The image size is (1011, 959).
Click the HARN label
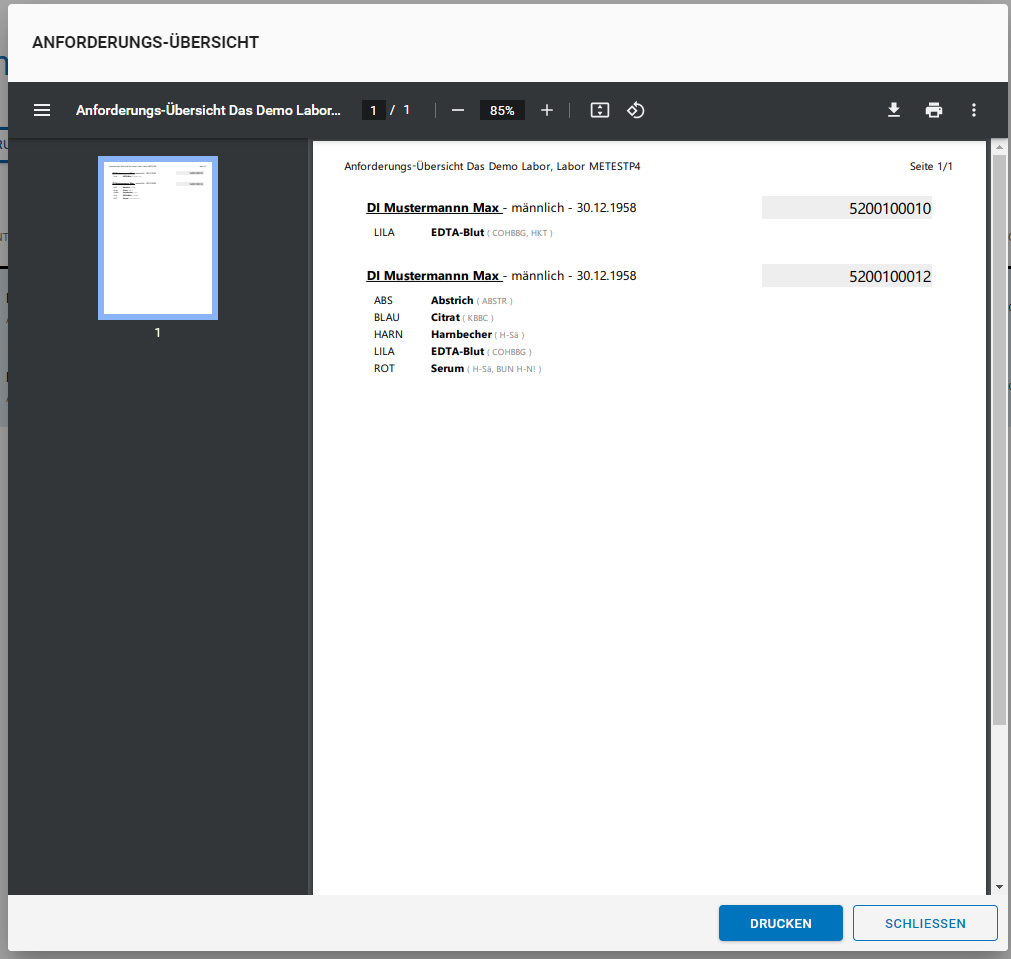tap(388, 334)
